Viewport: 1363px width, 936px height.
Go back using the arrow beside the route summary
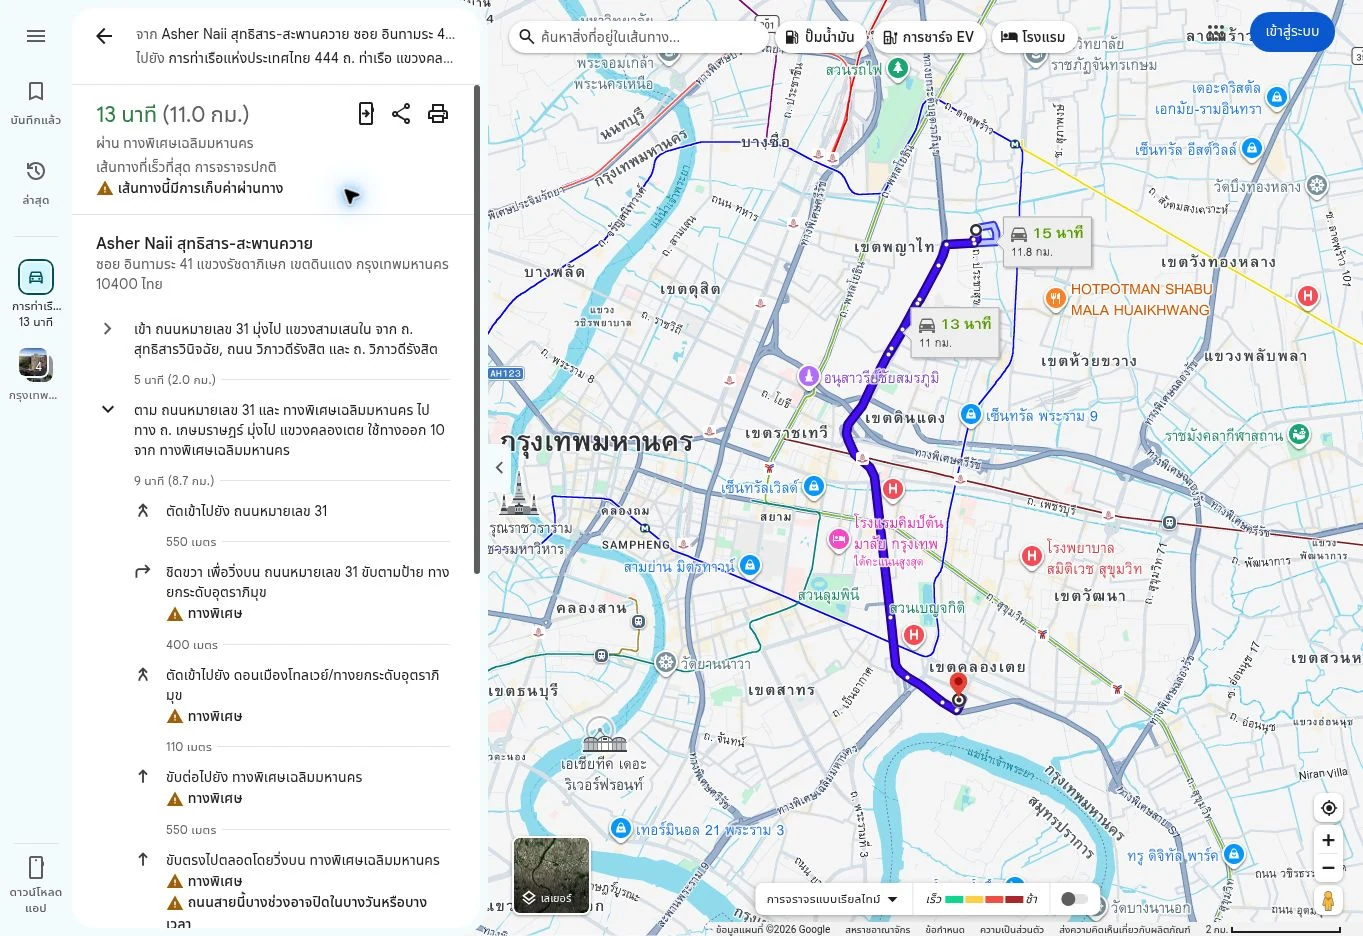click(x=104, y=36)
